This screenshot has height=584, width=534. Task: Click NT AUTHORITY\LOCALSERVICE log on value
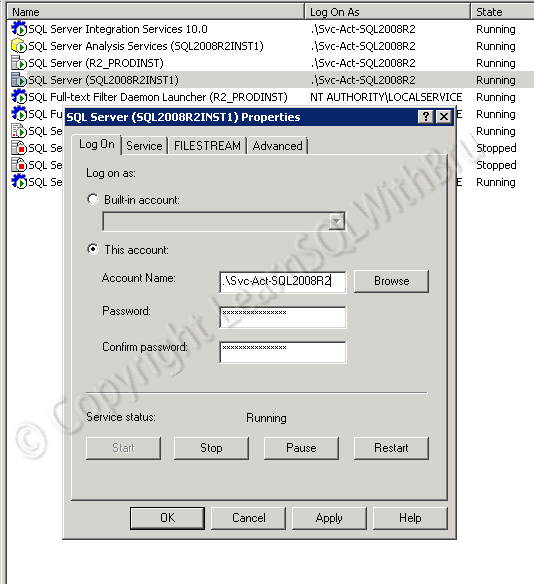coord(386,97)
